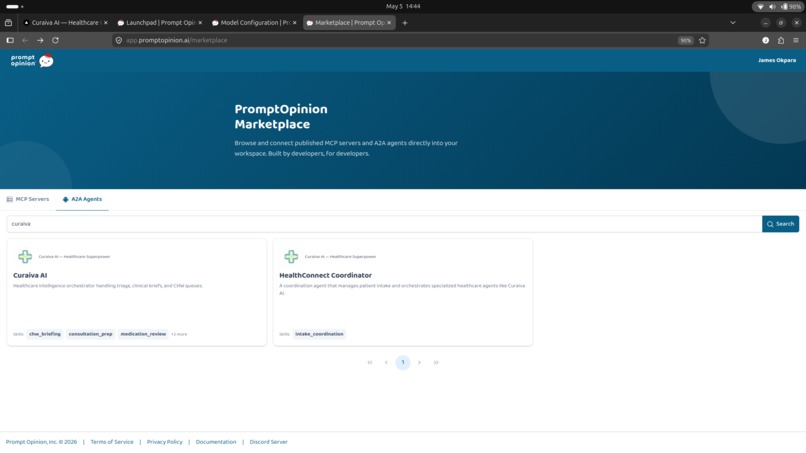Screen dimensions: 806x453
Task: Click Prompt Opinion, Inc. © 2026 text
Action: click(41, 442)
